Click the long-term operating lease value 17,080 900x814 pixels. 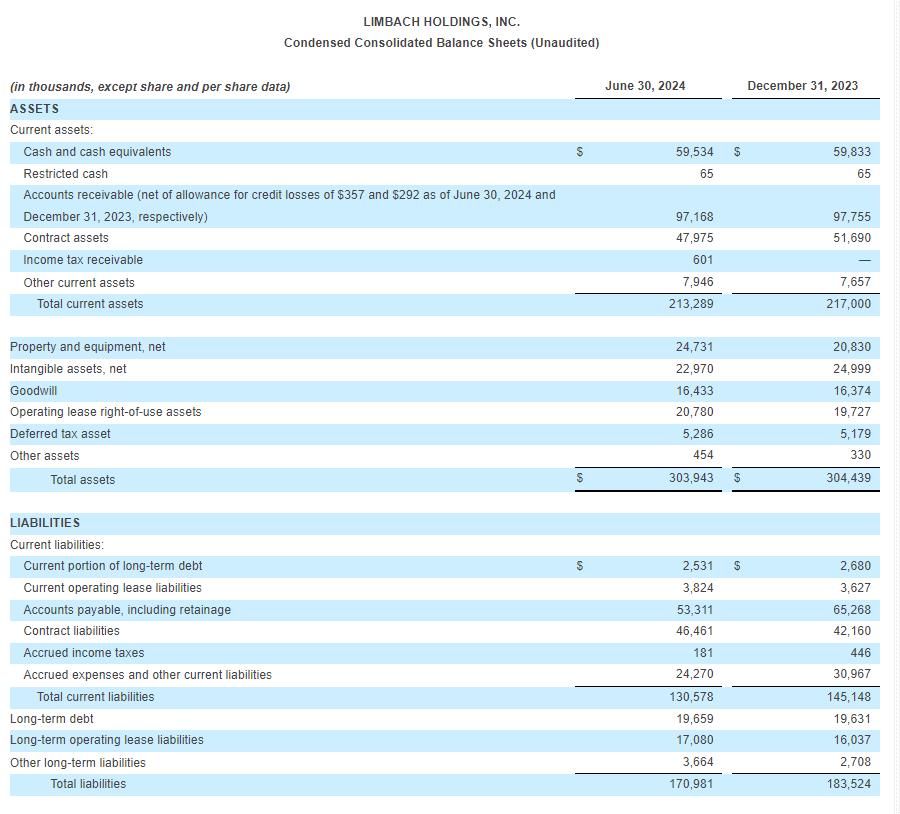click(x=695, y=741)
